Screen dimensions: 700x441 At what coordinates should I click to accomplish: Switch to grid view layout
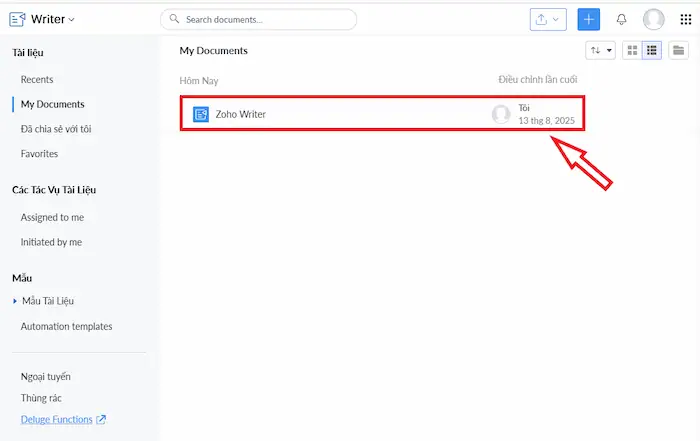pyautogui.click(x=632, y=50)
